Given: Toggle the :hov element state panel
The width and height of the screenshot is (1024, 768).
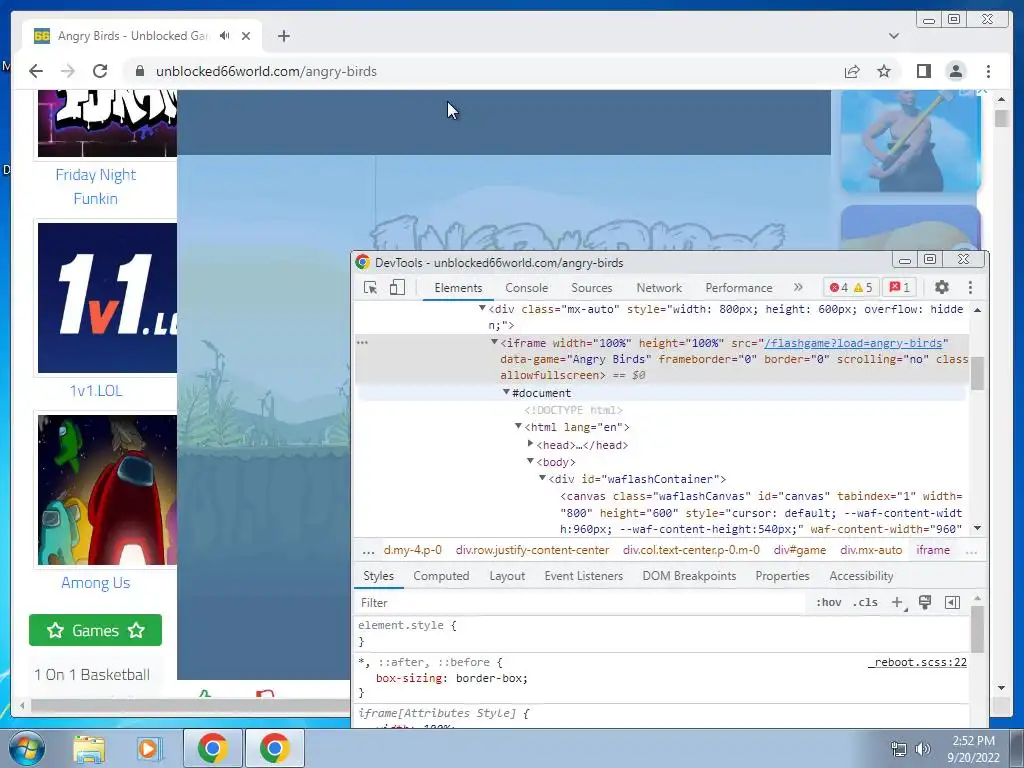Looking at the screenshot, I should pos(828,602).
